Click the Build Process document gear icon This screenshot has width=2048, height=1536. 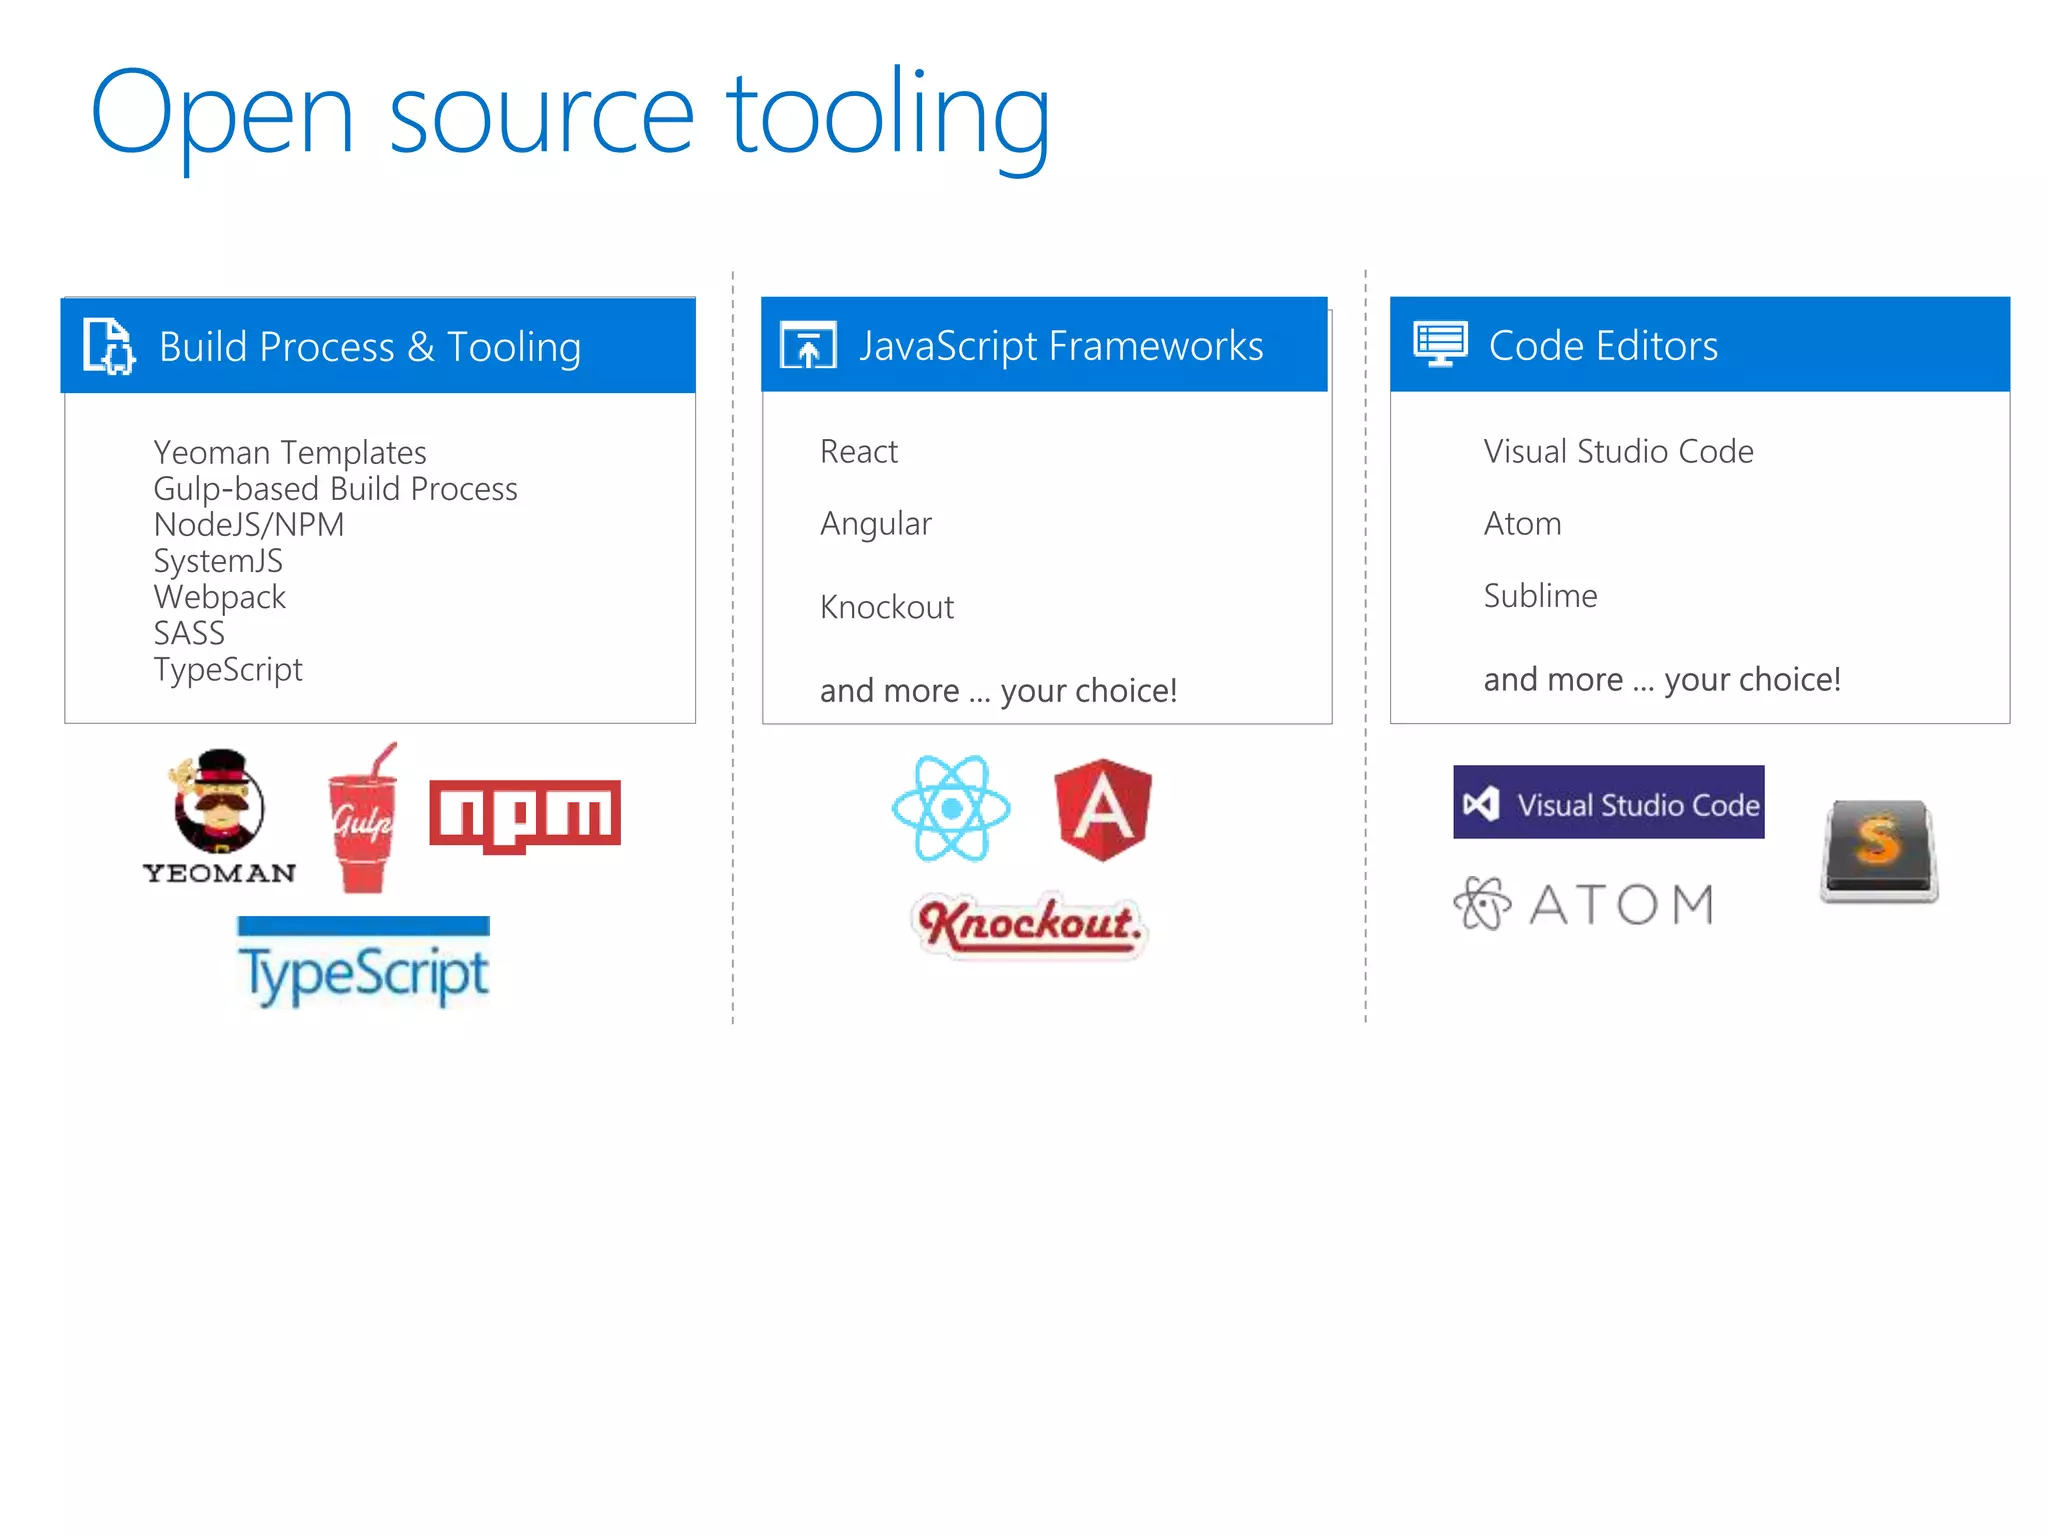click(108, 346)
